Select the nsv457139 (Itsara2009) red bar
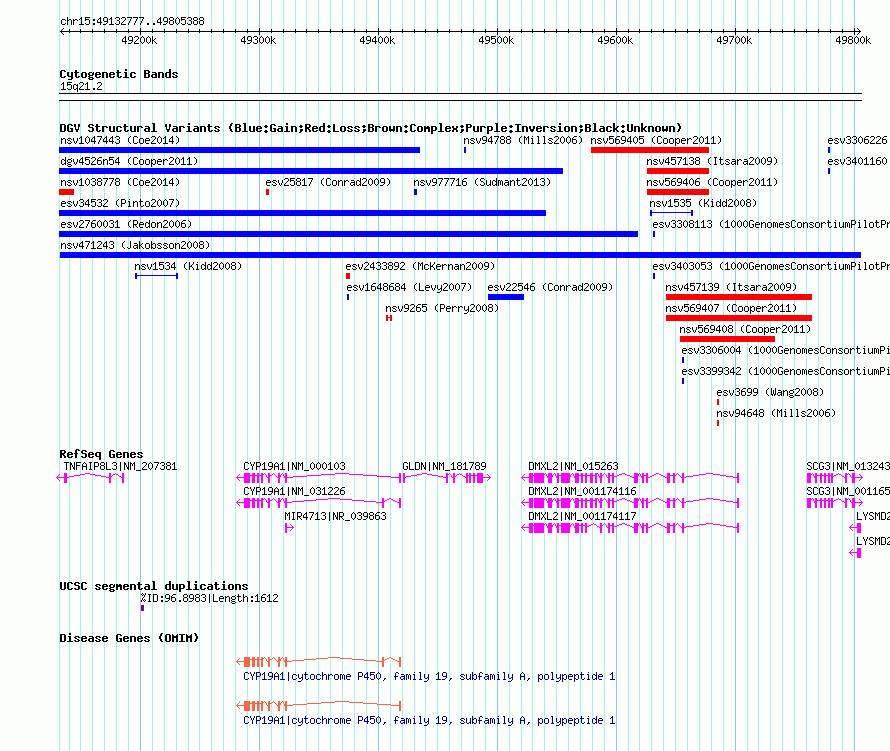Screen dimensions: 890x751 (739, 297)
